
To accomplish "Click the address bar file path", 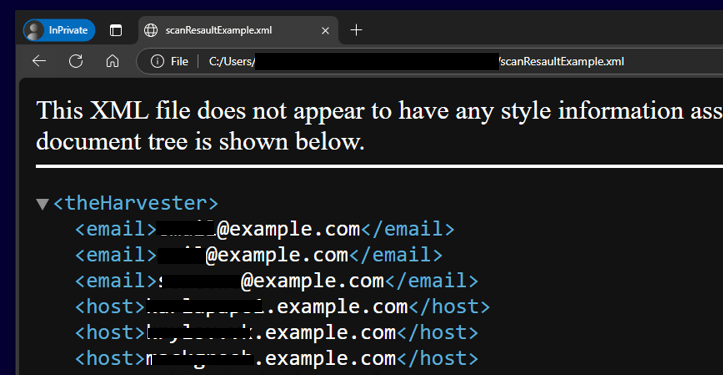I will click(416, 61).
